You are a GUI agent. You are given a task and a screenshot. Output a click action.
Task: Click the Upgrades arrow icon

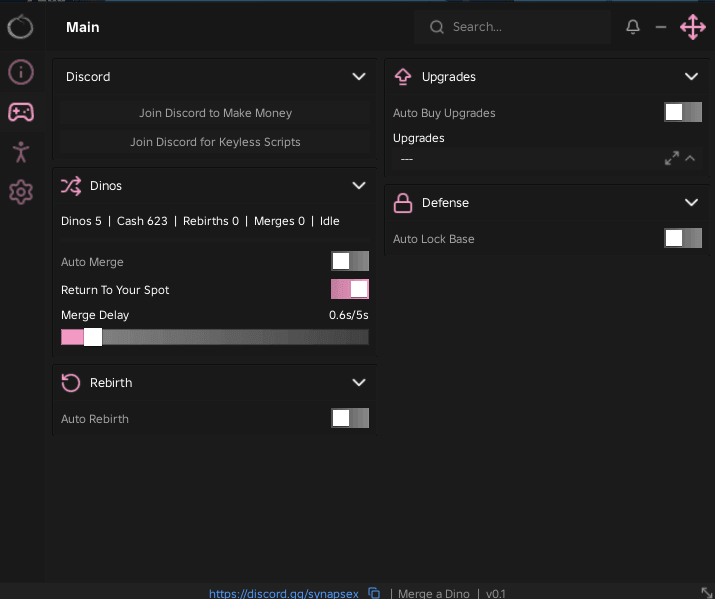click(403, 77)
